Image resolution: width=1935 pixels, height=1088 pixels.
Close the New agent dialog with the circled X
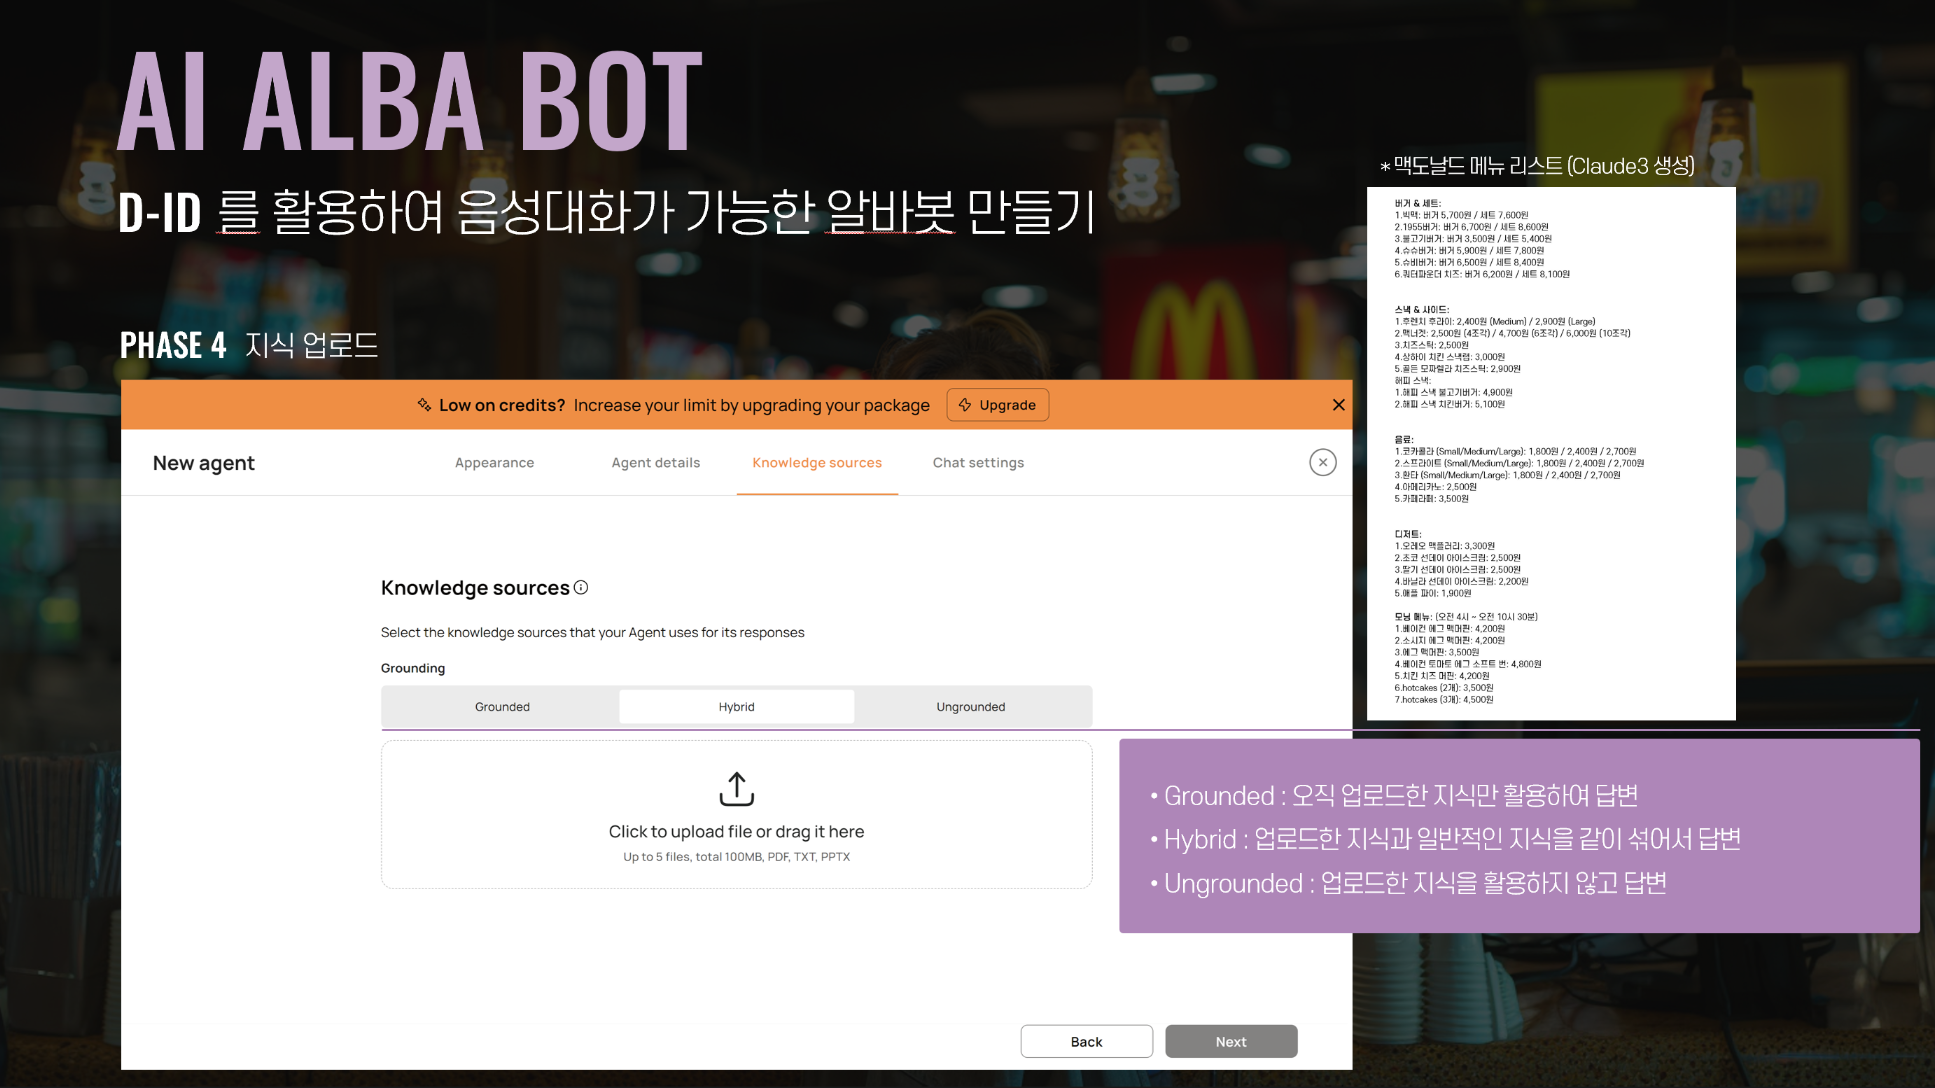coord(1323,462)
